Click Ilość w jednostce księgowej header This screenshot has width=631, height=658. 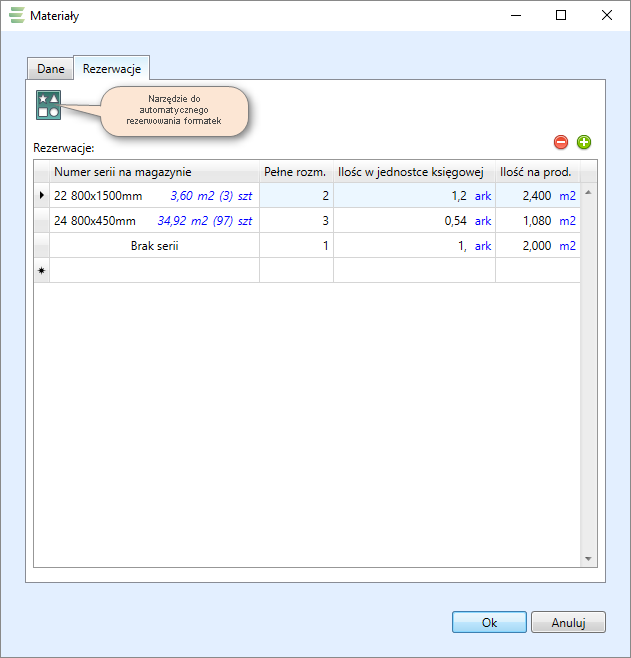413,171
